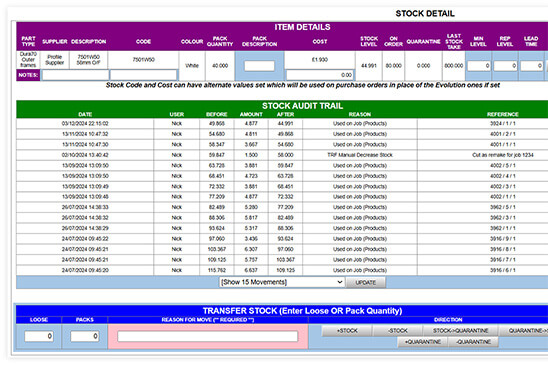Click the alternate cost field showing 0.00

[x=320, y=75]
